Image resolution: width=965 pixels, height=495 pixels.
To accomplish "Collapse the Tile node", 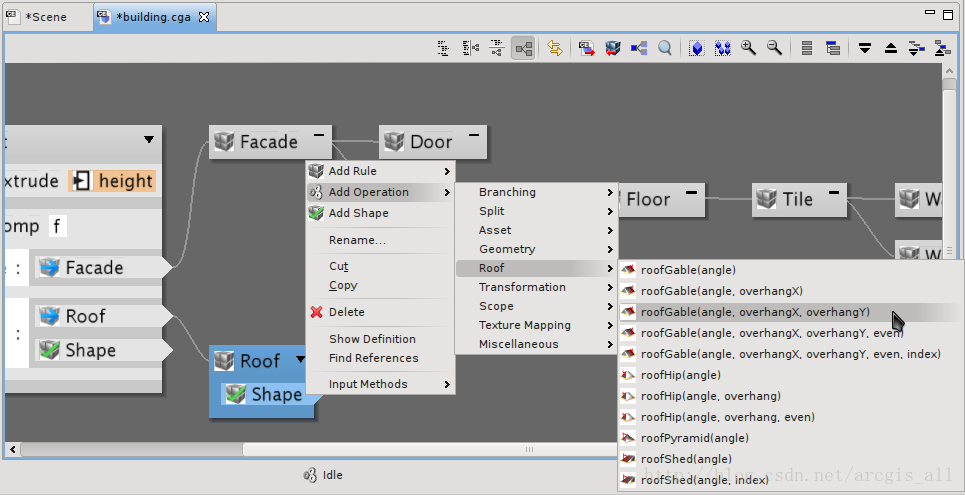I will [834, 192].
